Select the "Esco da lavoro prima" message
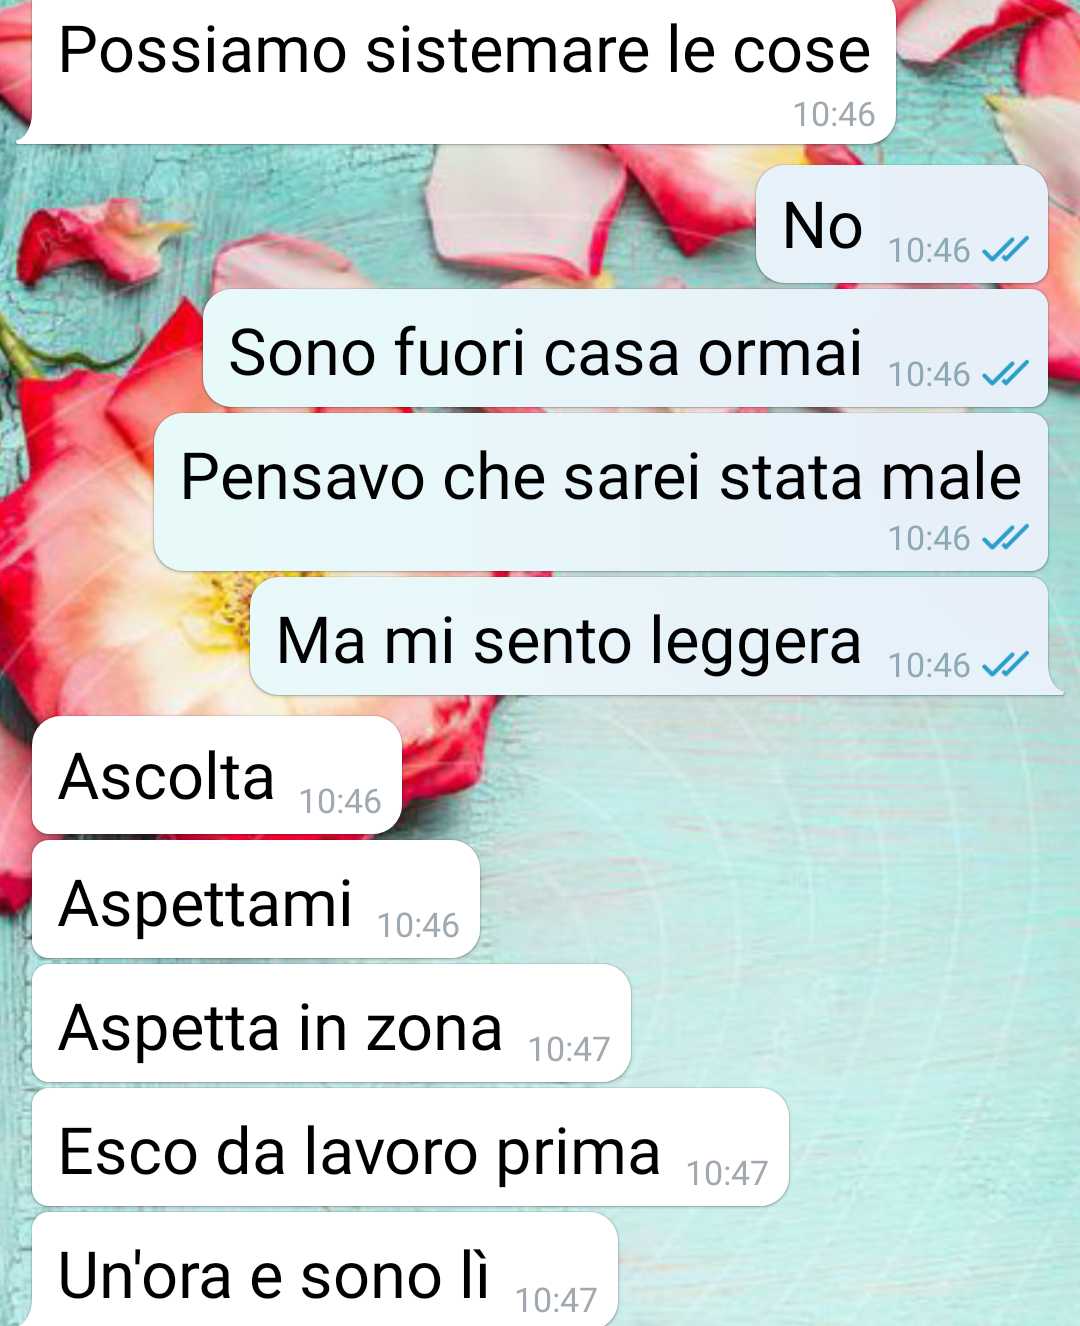The width and height of the screenshot is (1080, 1326). (x=410, y=1147)
